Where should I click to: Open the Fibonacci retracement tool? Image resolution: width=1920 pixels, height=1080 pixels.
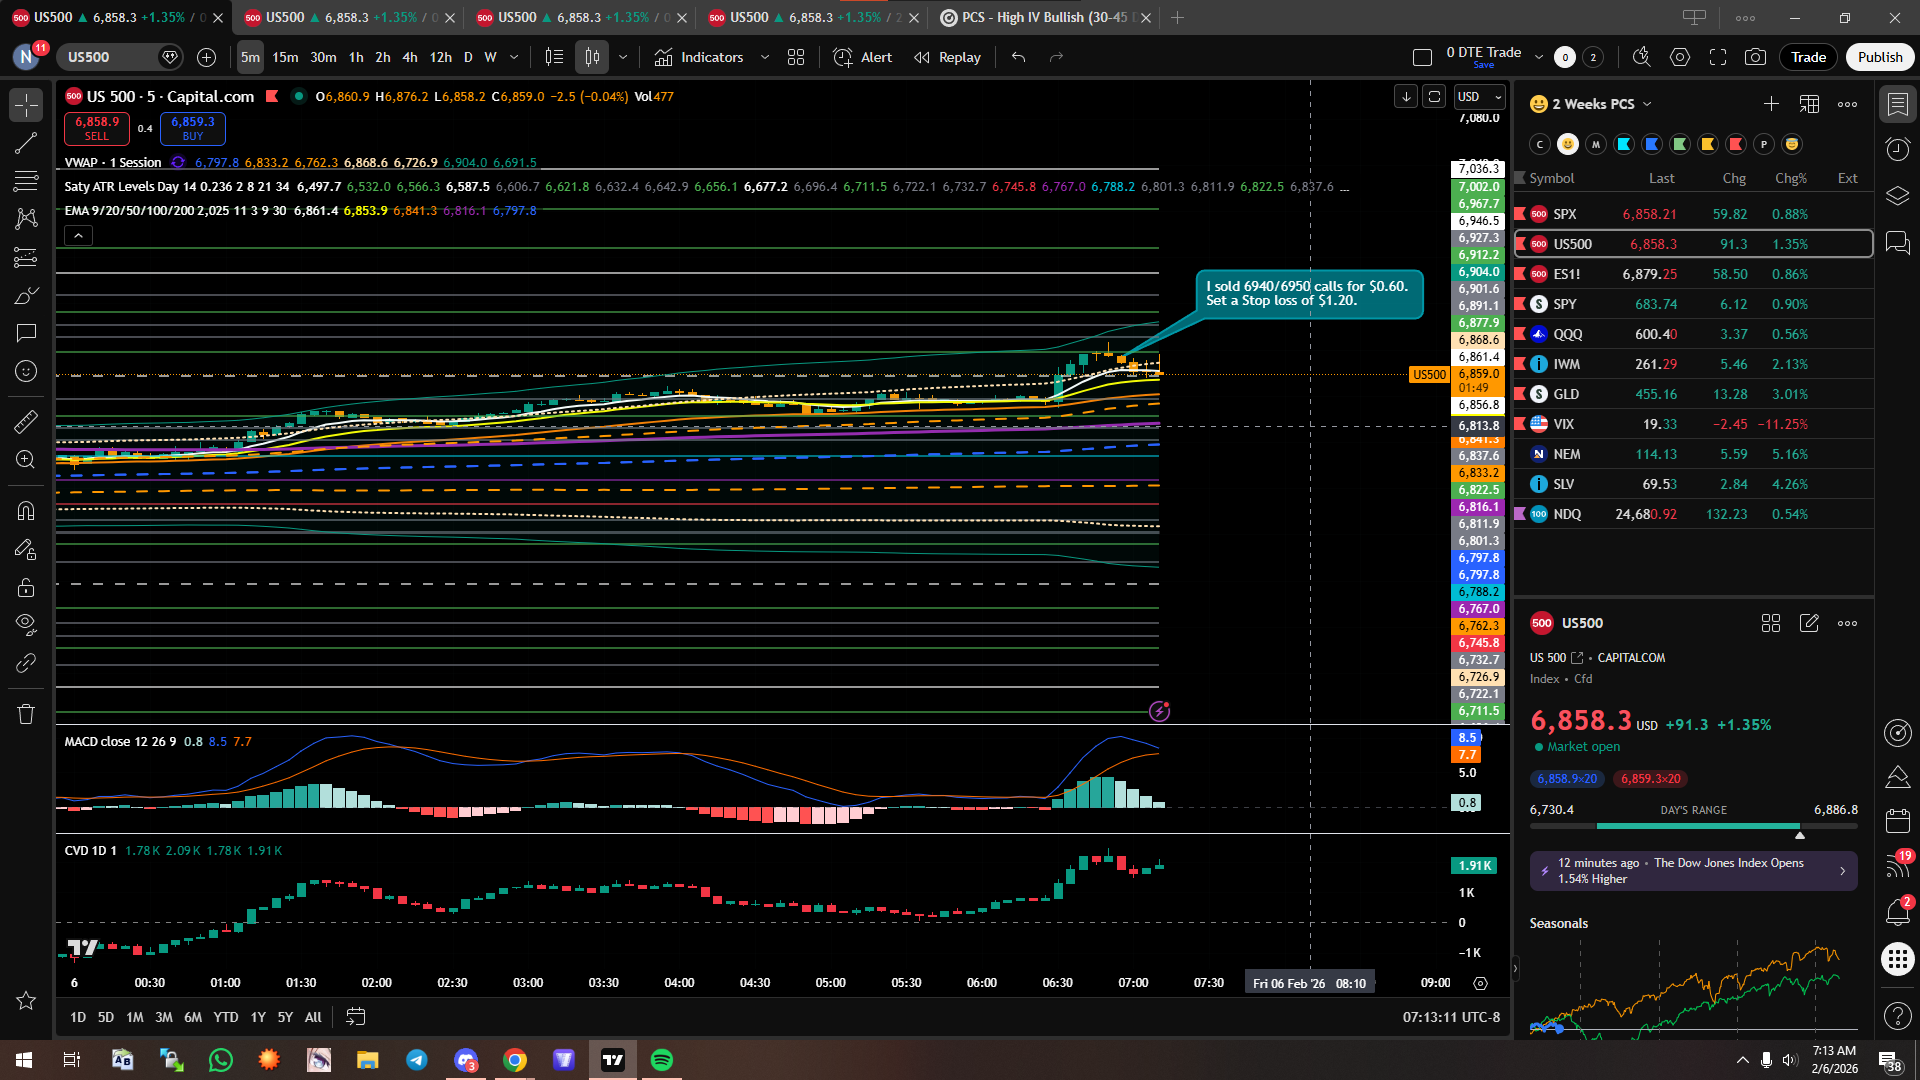(26, 181)
